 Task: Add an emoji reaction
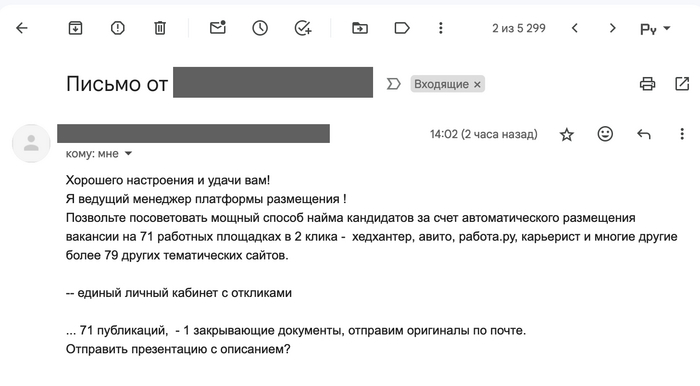click(605, 134)
